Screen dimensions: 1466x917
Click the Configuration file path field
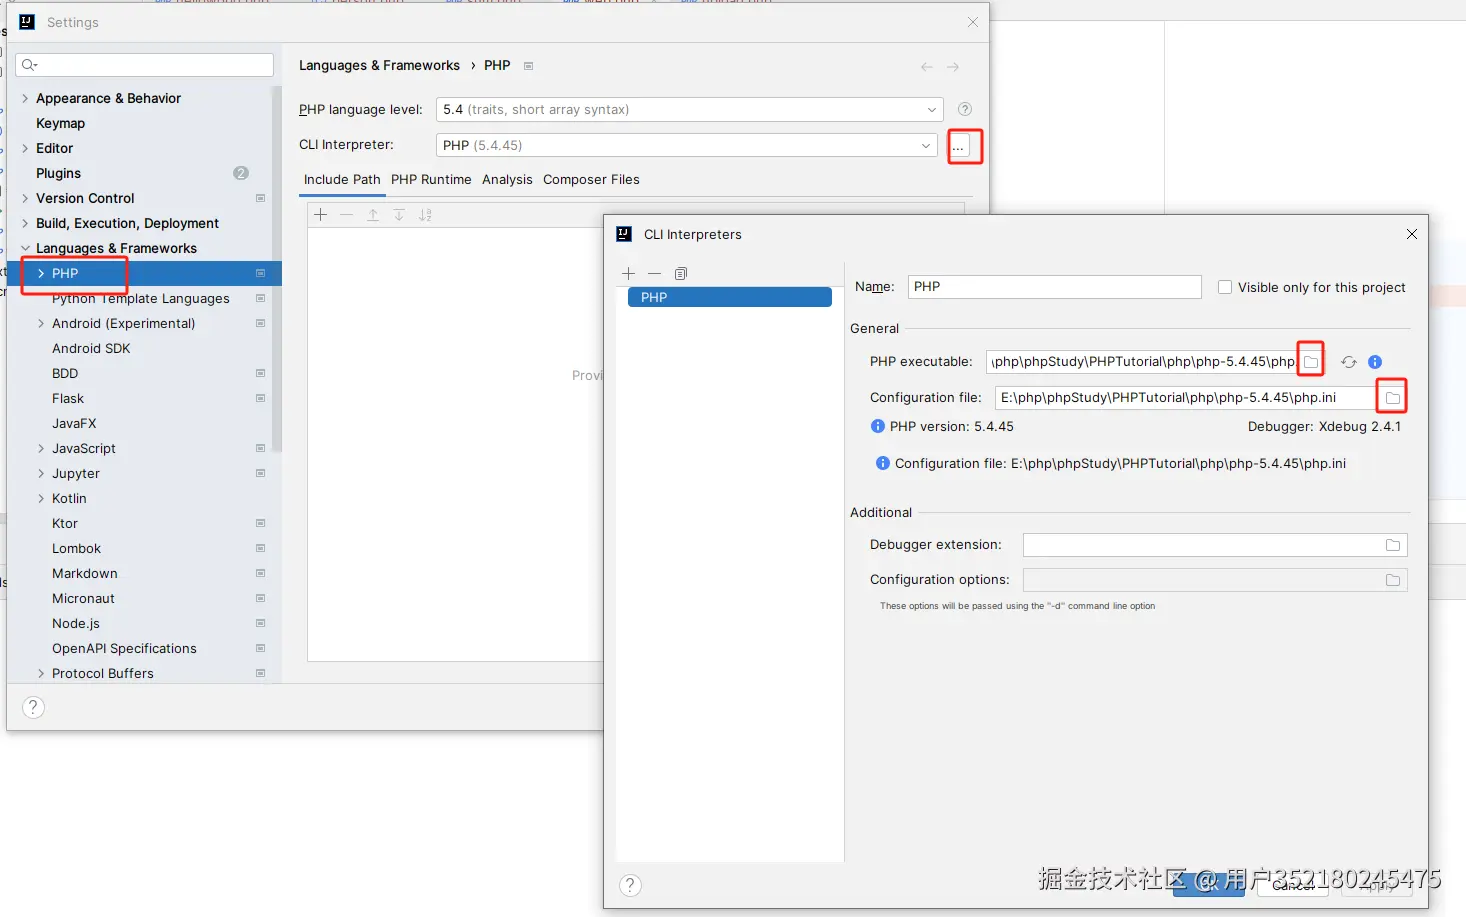[x=1185, y=397]
